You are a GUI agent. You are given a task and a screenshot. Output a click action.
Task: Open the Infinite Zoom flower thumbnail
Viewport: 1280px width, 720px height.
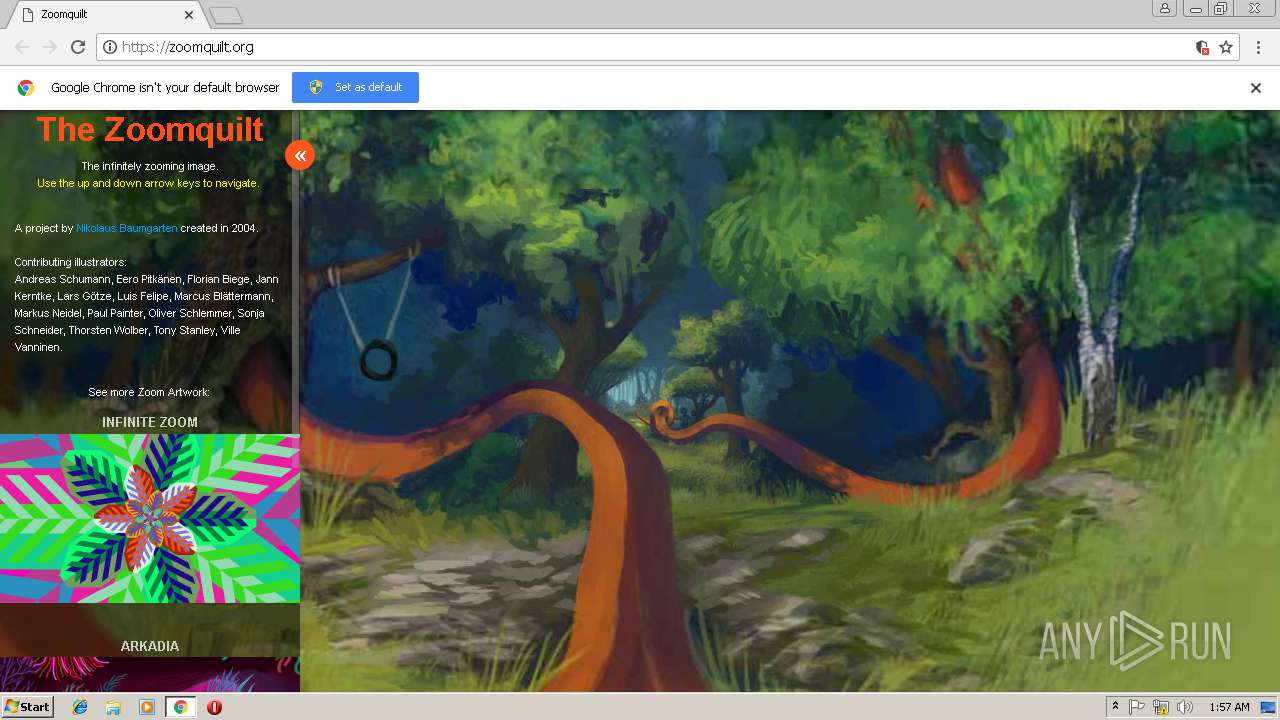point(150,518)
